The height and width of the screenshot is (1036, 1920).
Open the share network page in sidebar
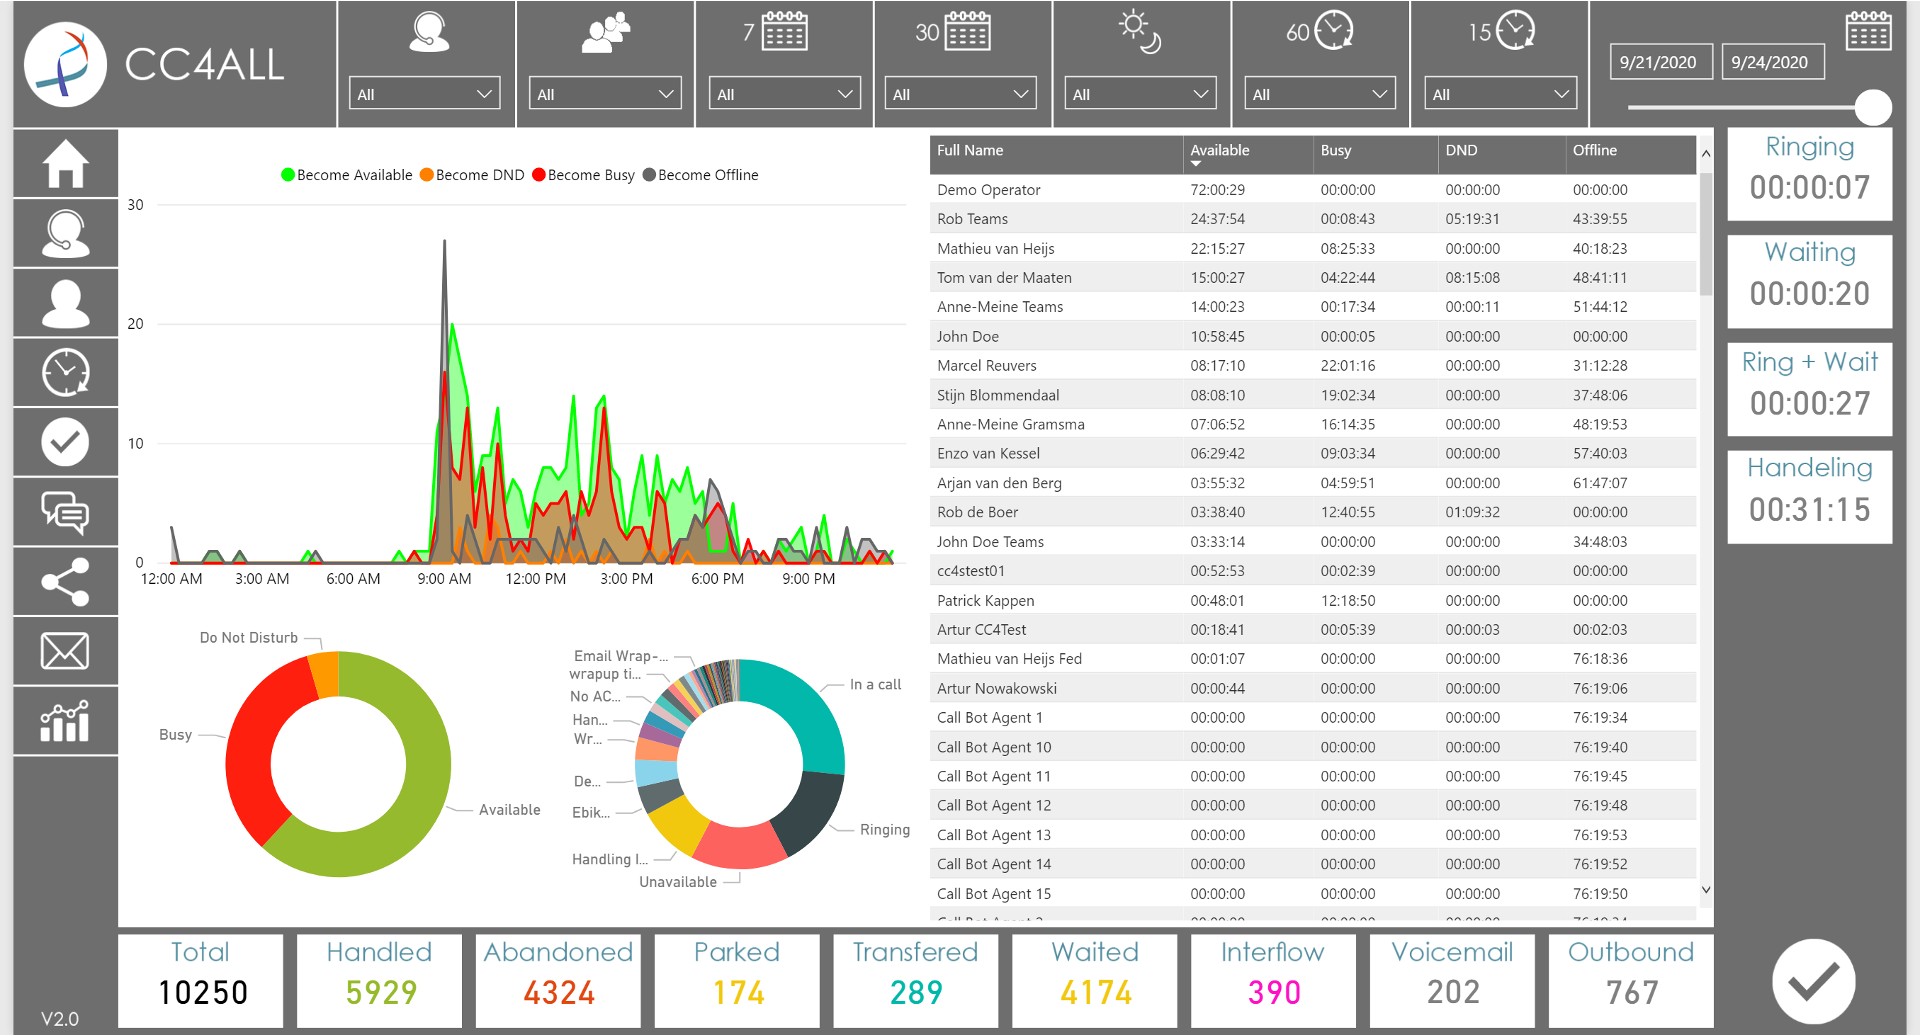pos(65,581)
